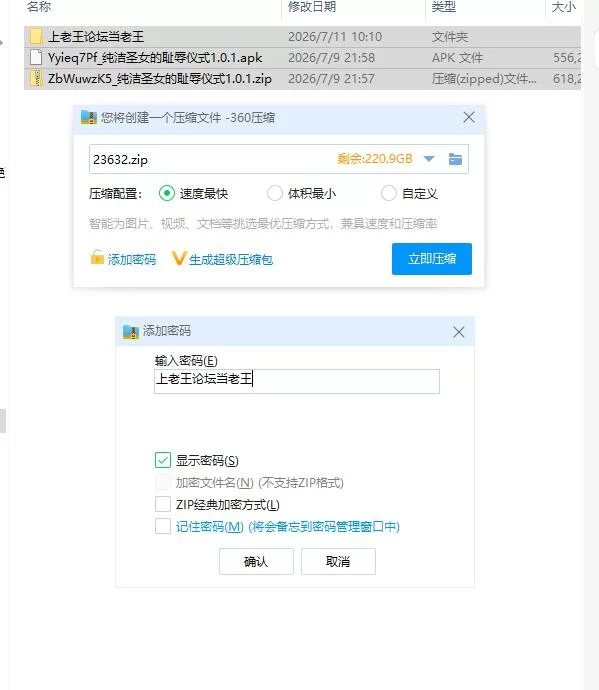The height and width of the screenshot is (690, 599).
Task: Click the 生成超级压缩包 link
Action: click(231, 260)
